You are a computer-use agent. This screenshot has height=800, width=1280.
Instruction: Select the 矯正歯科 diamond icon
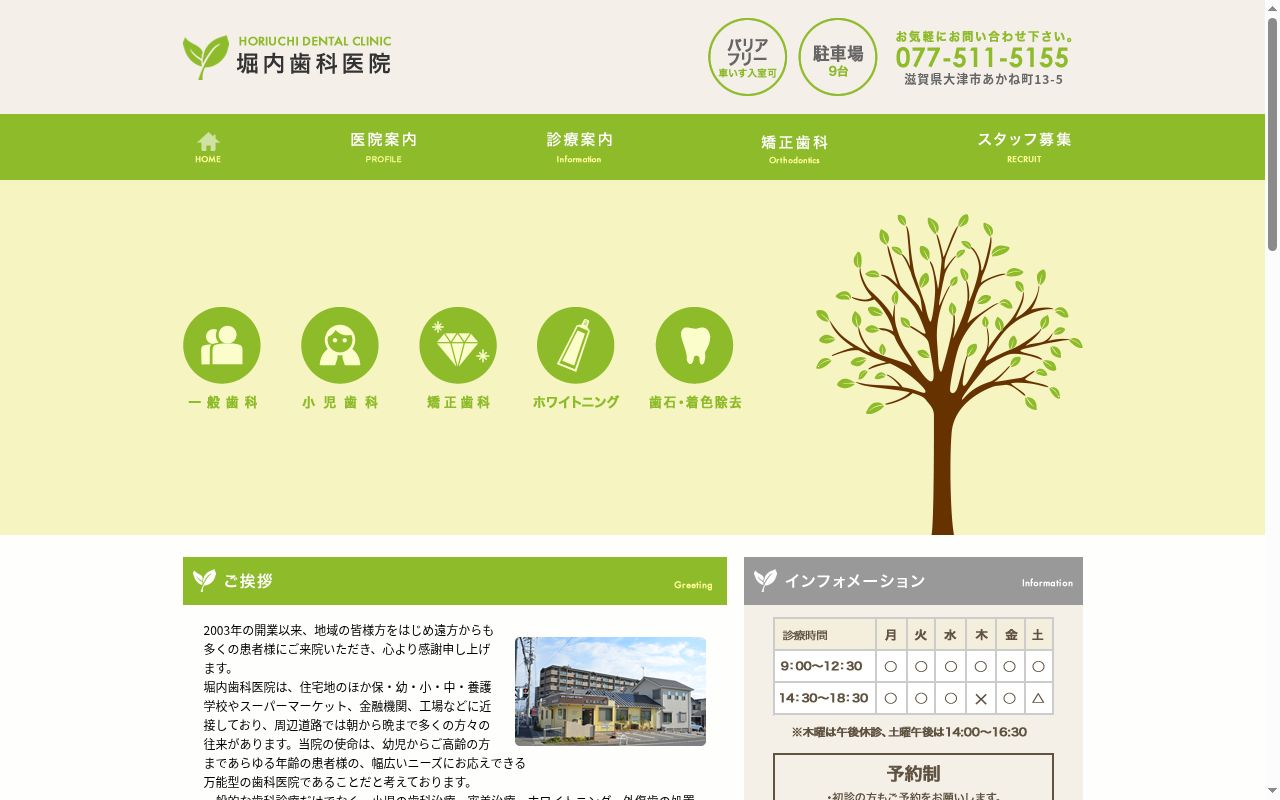(458, 346)
